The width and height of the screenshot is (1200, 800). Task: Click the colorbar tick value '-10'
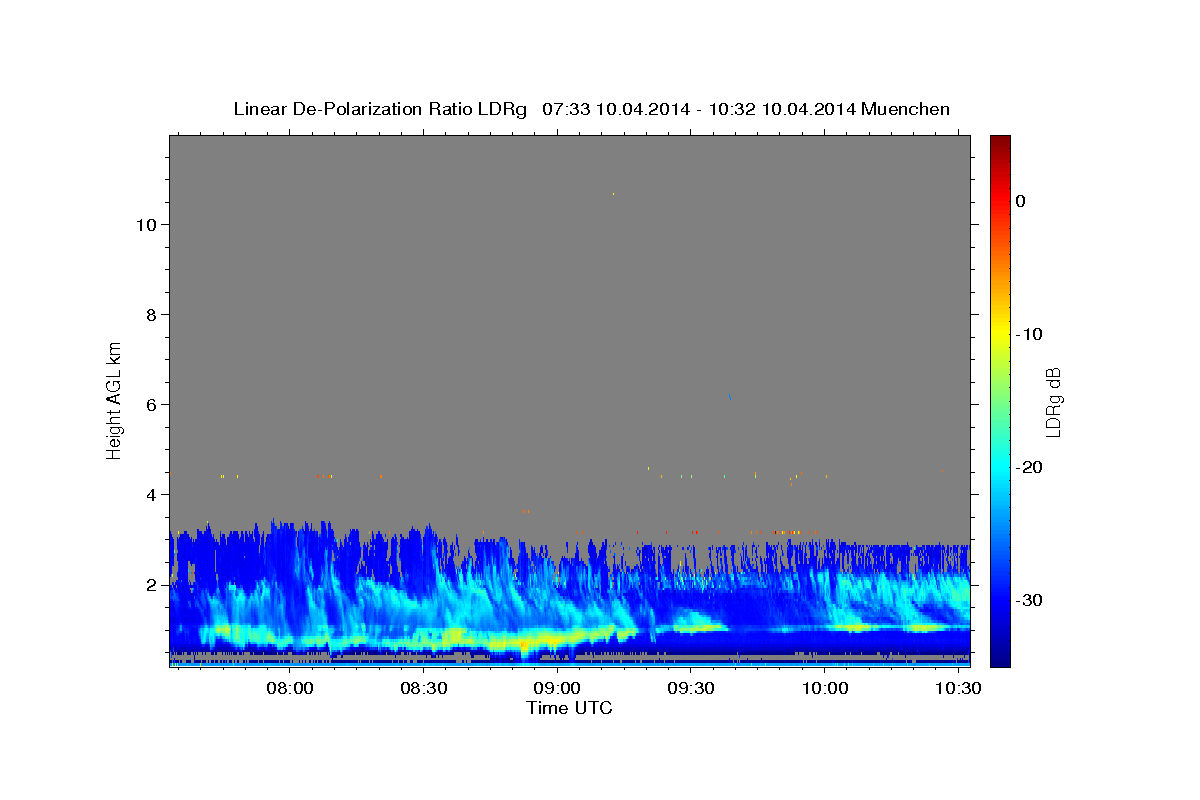(1030, 334)
